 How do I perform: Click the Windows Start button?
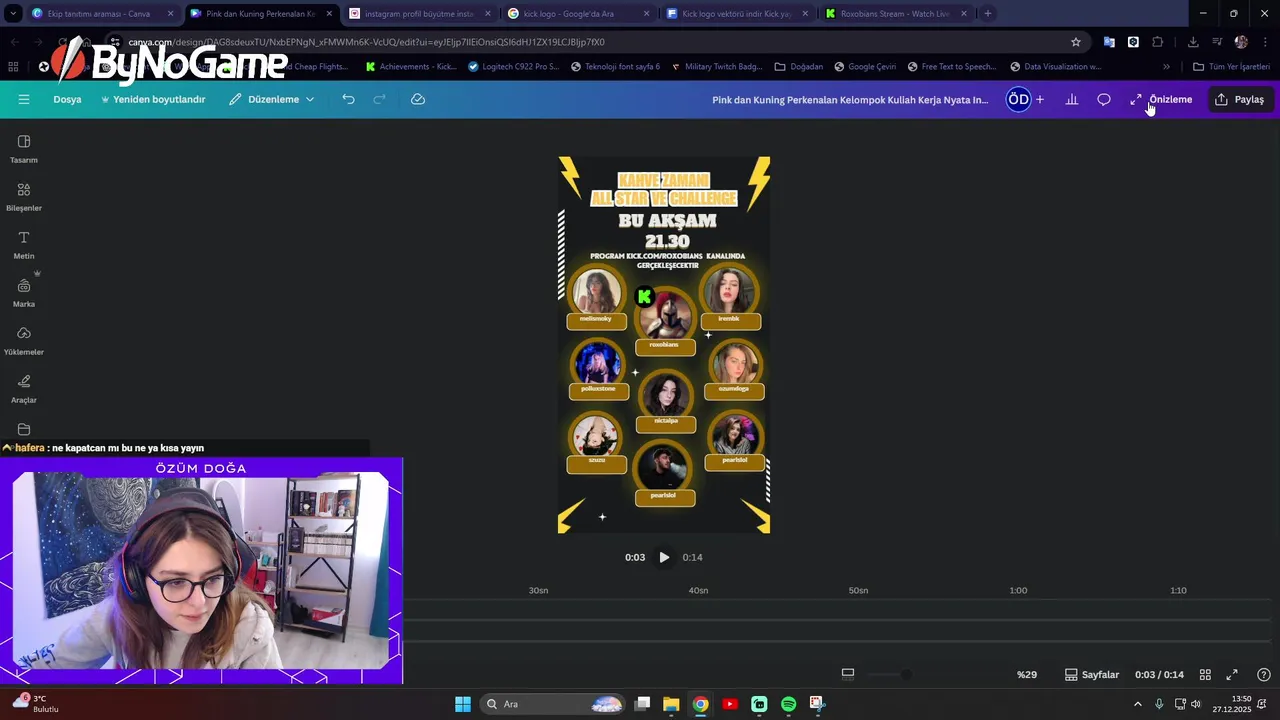click(x=462, y=704)
